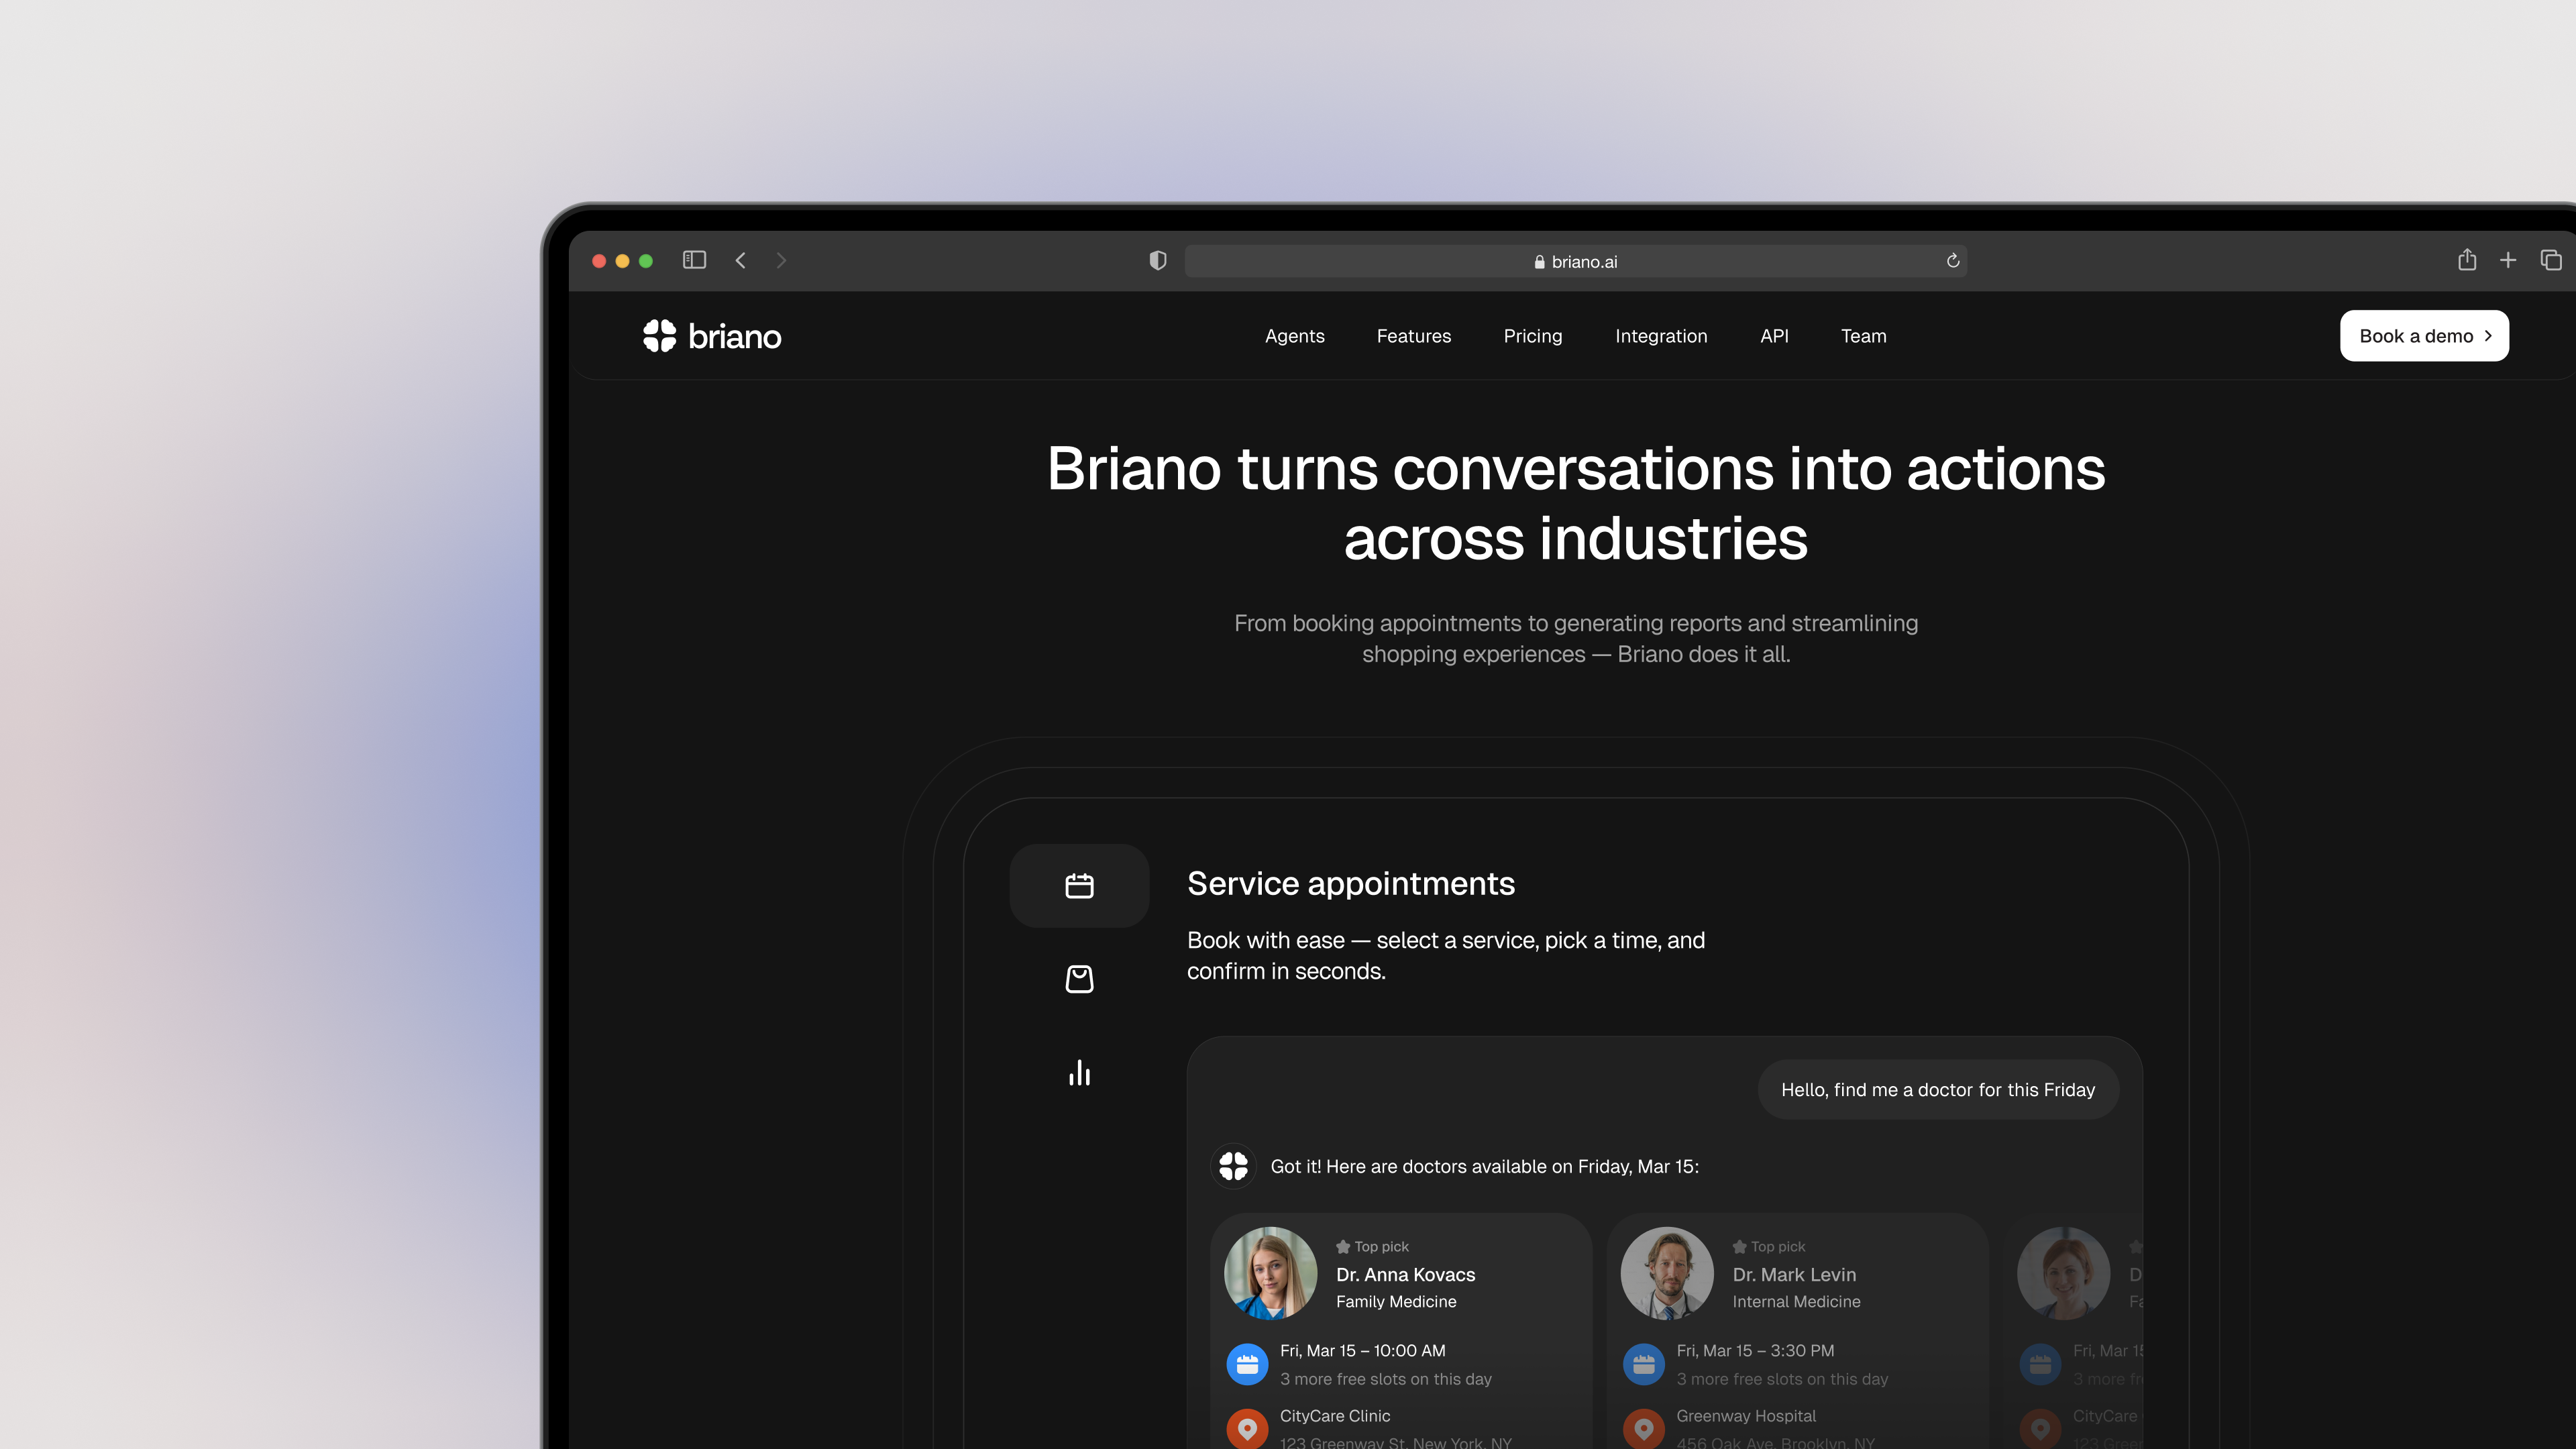
Task: Click Internal Medicine under Mark Levin
Action: point(1796,1301)
